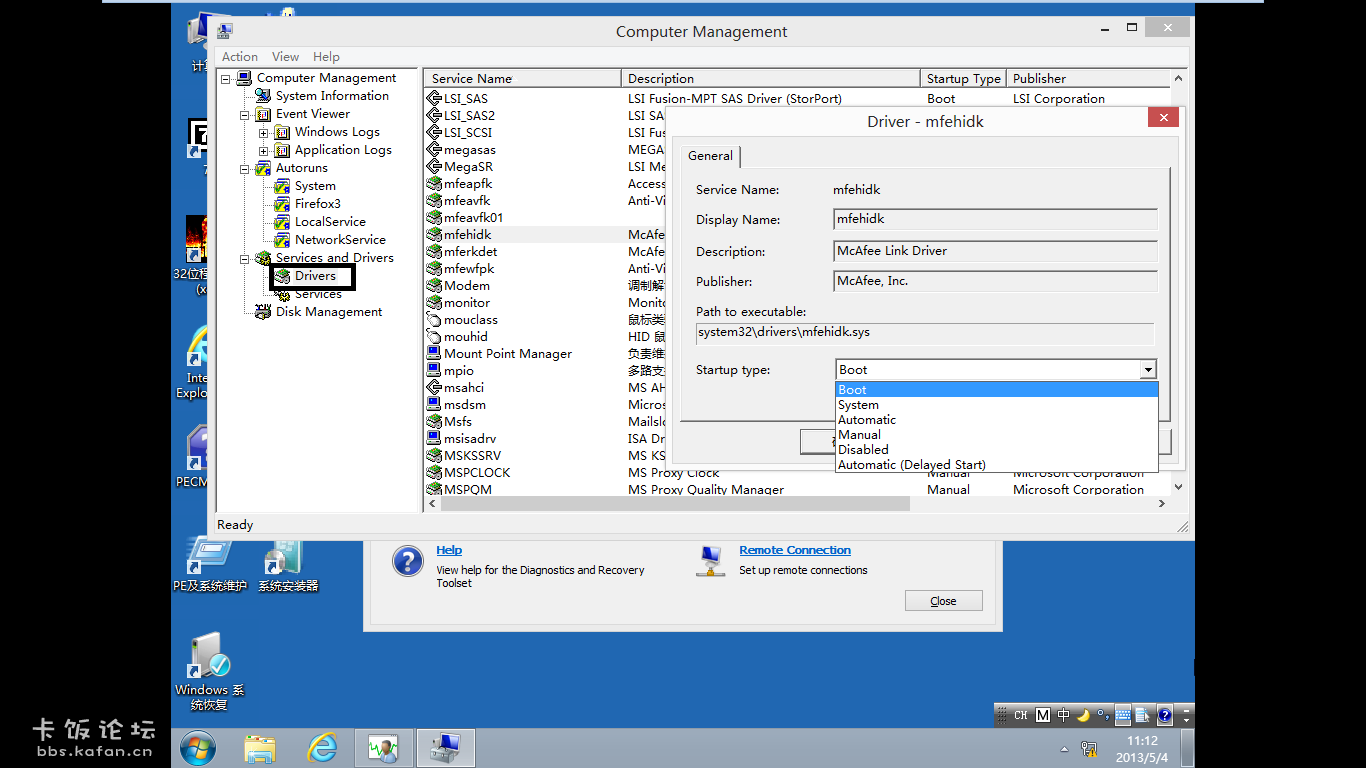Click the Help link in the Toolset window
The image size is (1366, 768).
pos(449,550)
